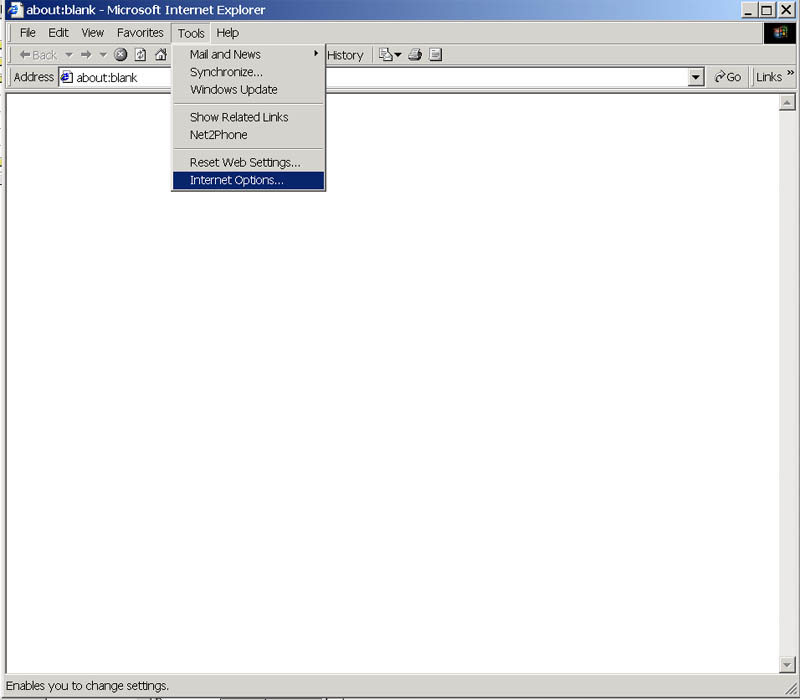
Task: Click the Address label on the address bar
Action: point(34,77)
